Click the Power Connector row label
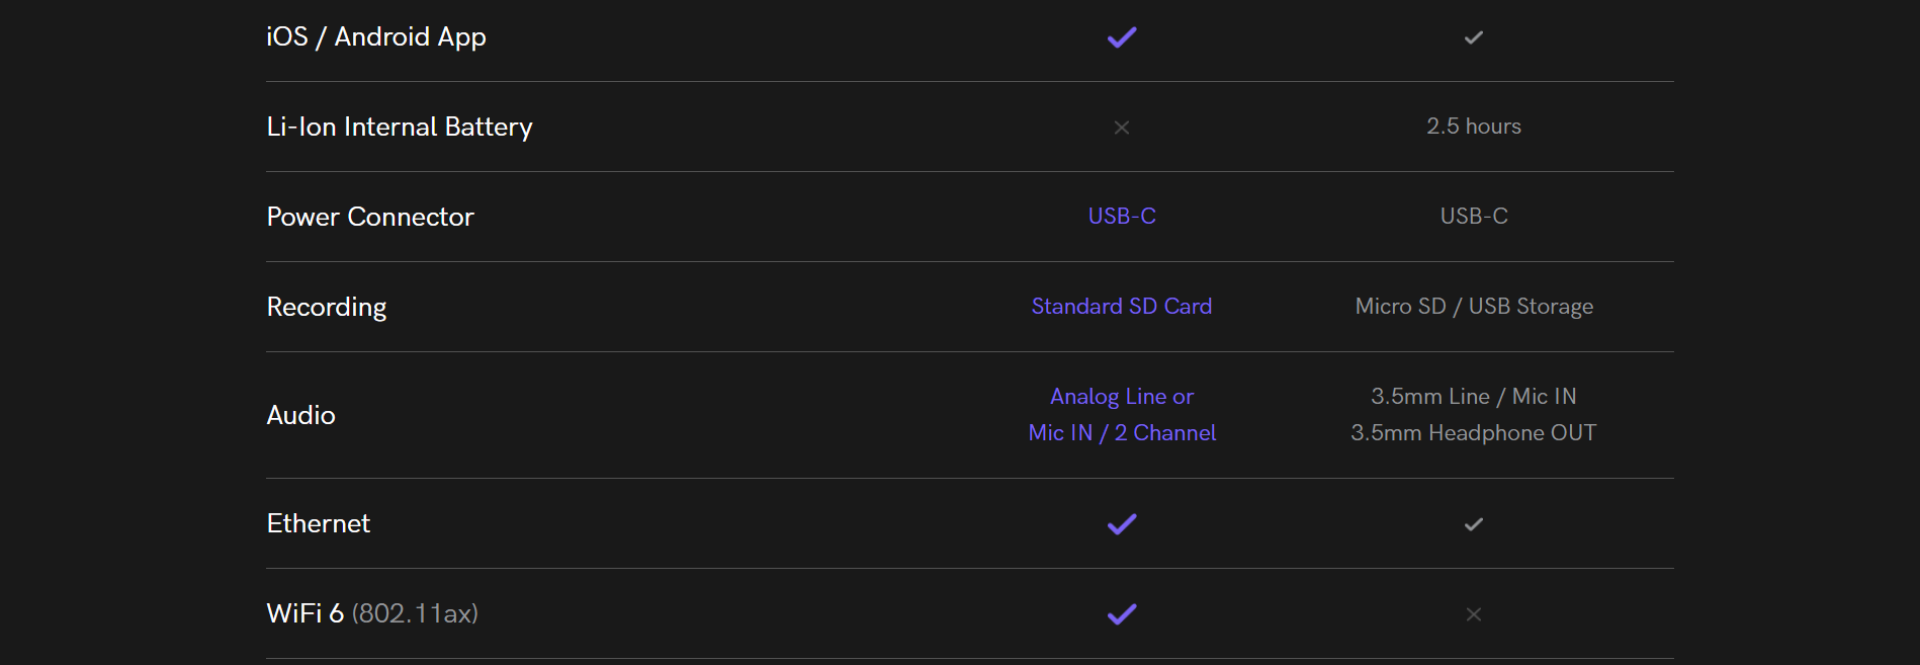The width and height of the screenshot is (1920, 665). click(x=370, y=216)
